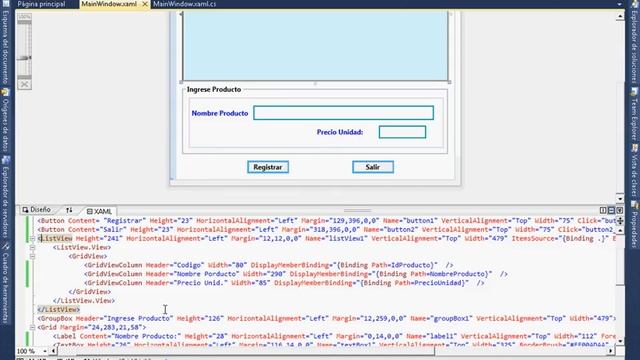The image size is (640, 360).
Task: Click the Codigo header value in XAML
Action: 189,265
